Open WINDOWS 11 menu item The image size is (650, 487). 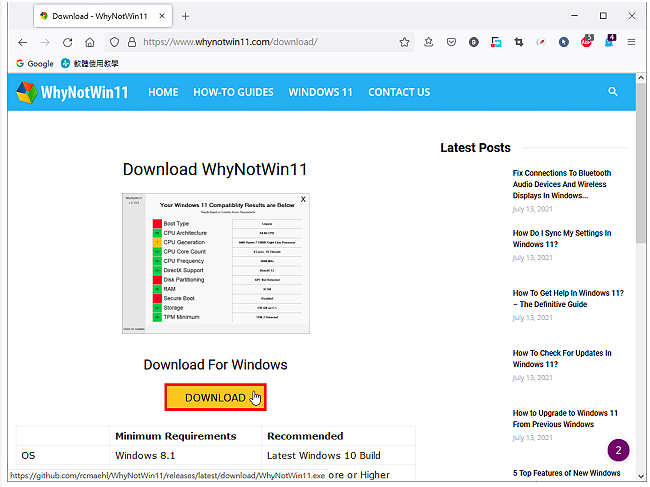pyautogui.click(x=320, y=92)
